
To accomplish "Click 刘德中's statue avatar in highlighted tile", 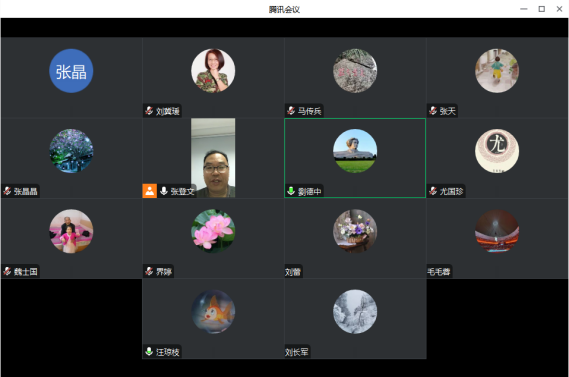I will pos(355,151).
